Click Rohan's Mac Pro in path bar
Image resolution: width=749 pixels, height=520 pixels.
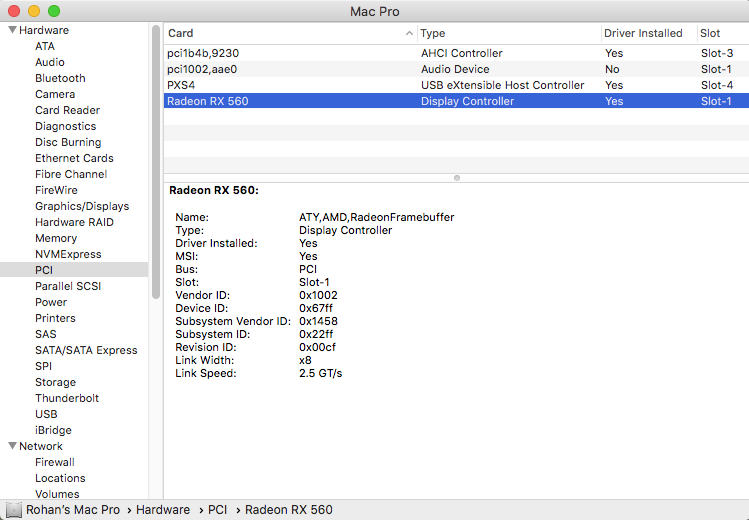point(73,510)
